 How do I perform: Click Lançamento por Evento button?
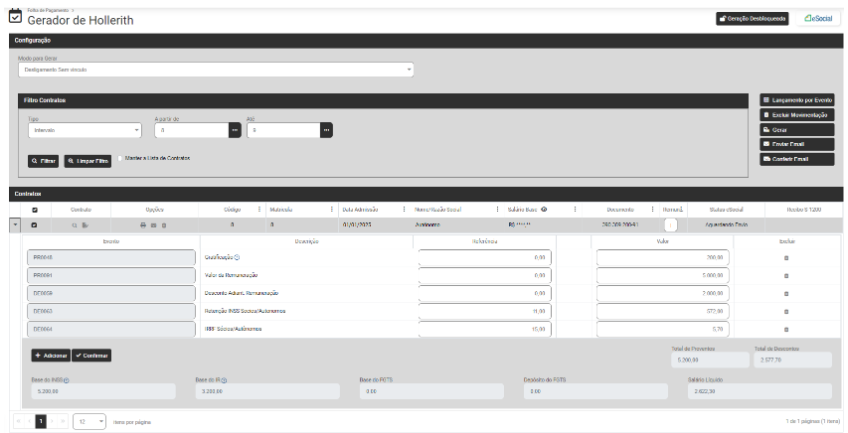(x=797, y=100)
